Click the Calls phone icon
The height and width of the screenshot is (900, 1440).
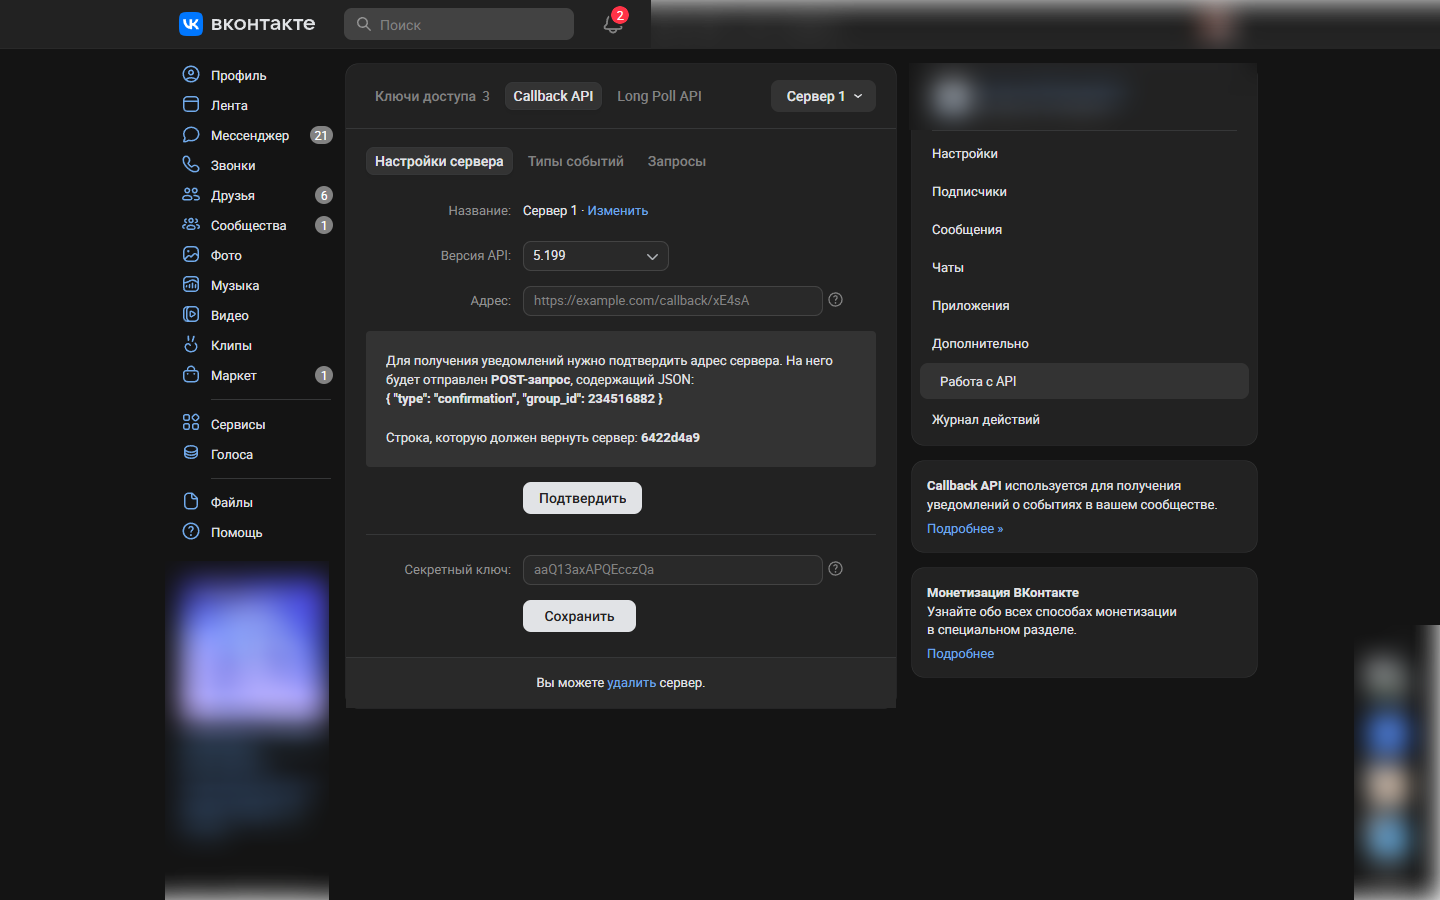click(x=191, y=165)
